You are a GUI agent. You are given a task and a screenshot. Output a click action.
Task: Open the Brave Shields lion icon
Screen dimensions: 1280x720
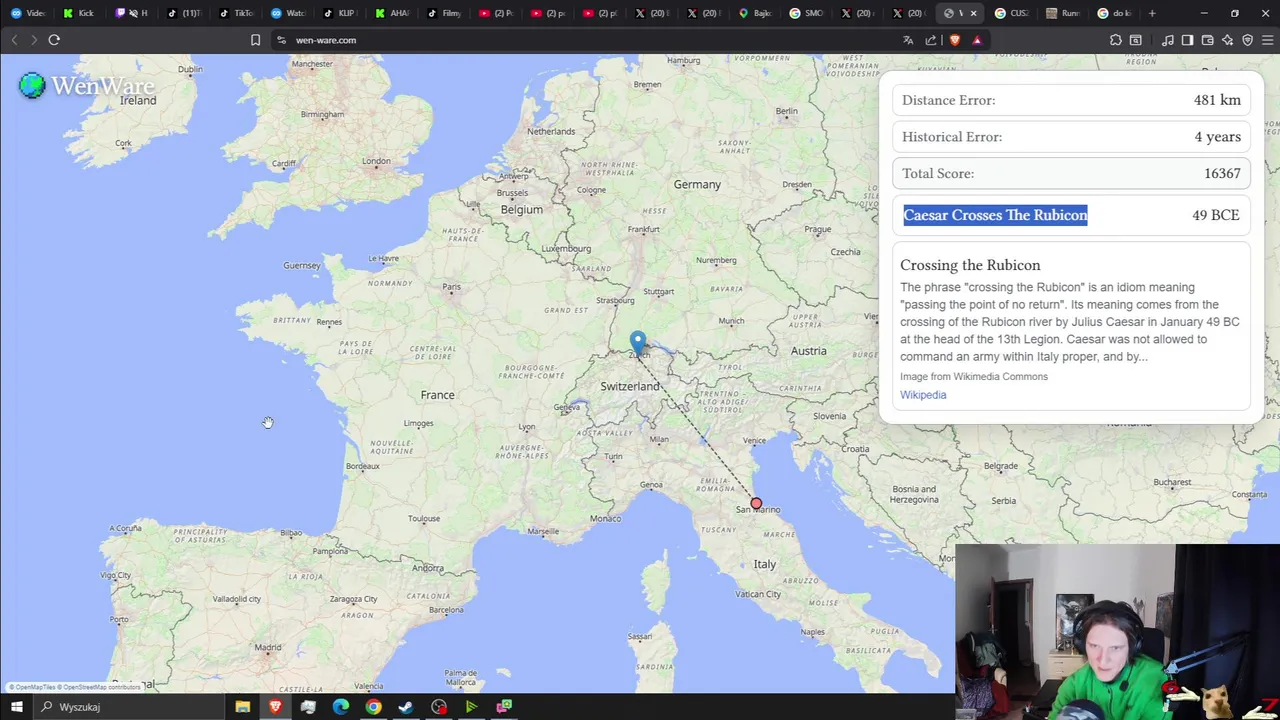click(x=954, y=40)
